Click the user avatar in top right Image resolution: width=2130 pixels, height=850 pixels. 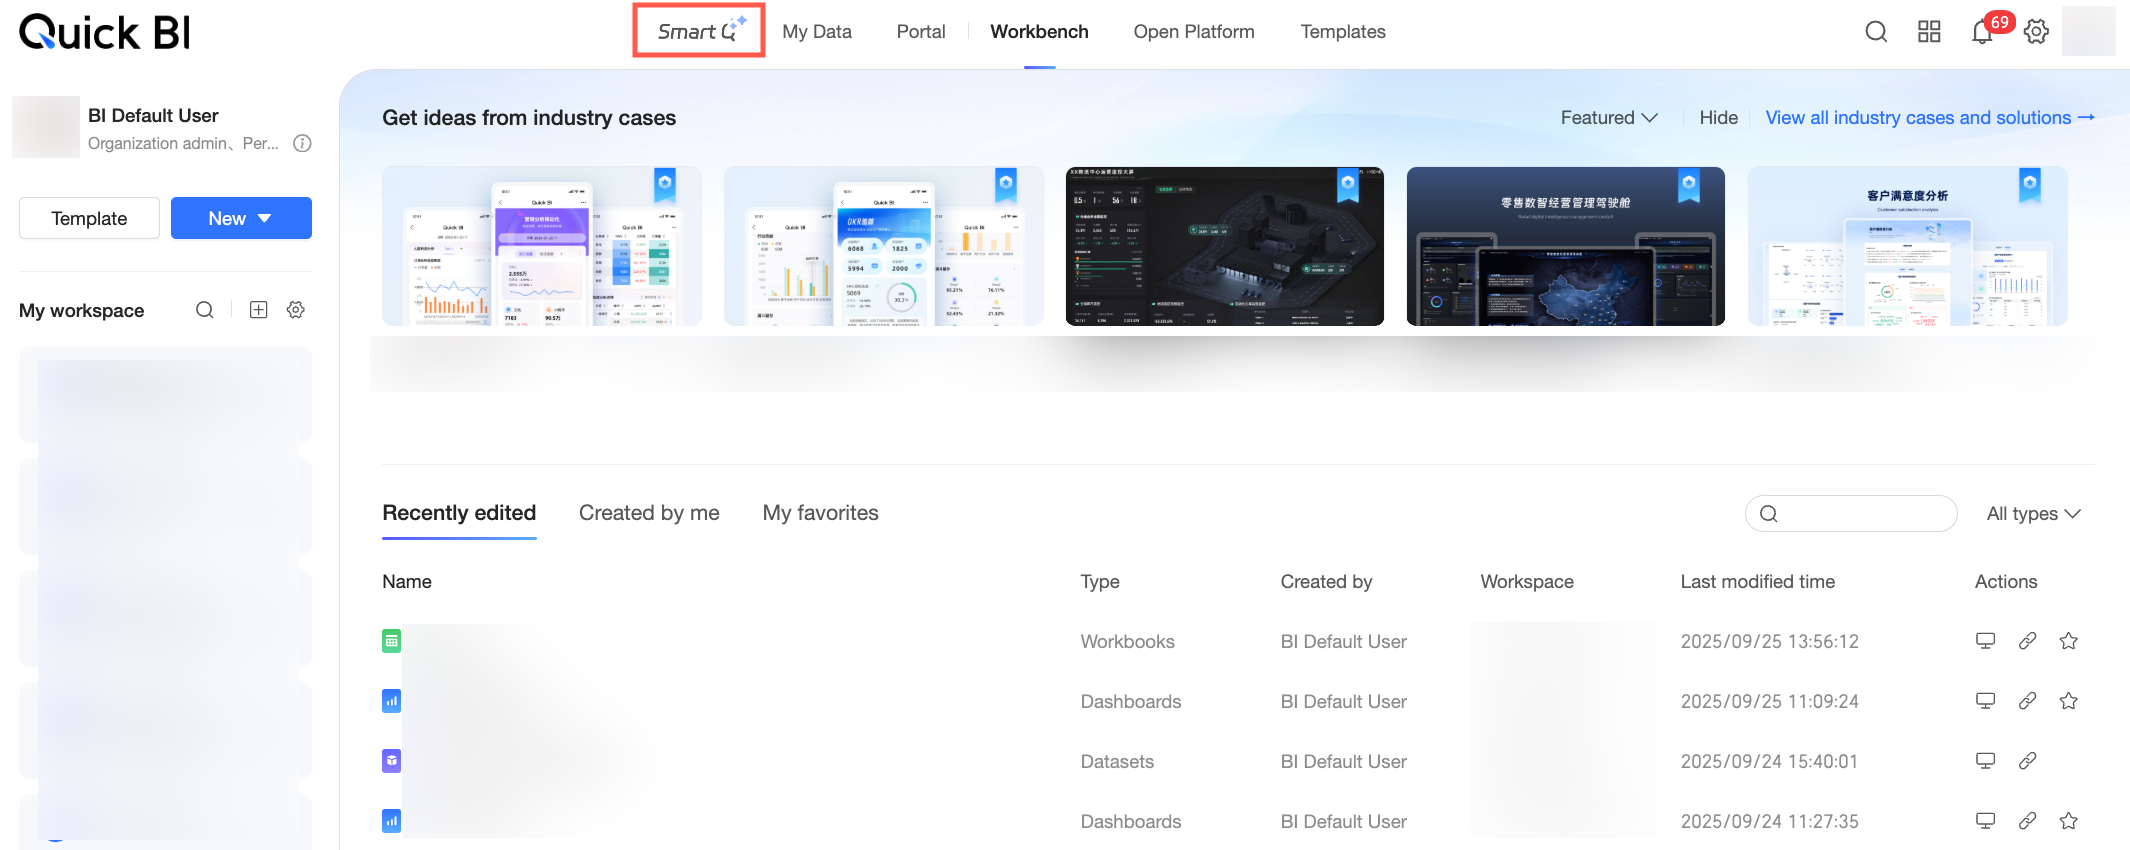pos(2088,31)
